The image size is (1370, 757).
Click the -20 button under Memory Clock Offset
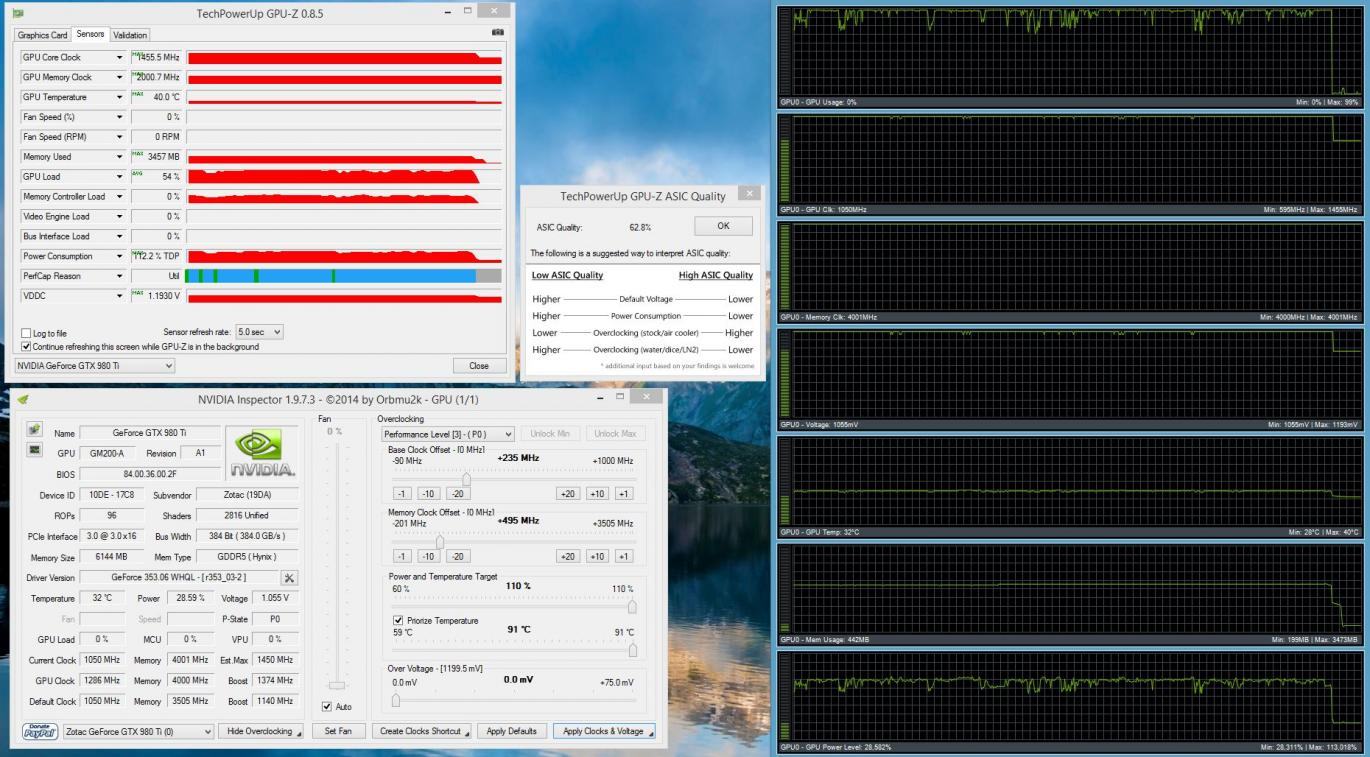point(458,557)
